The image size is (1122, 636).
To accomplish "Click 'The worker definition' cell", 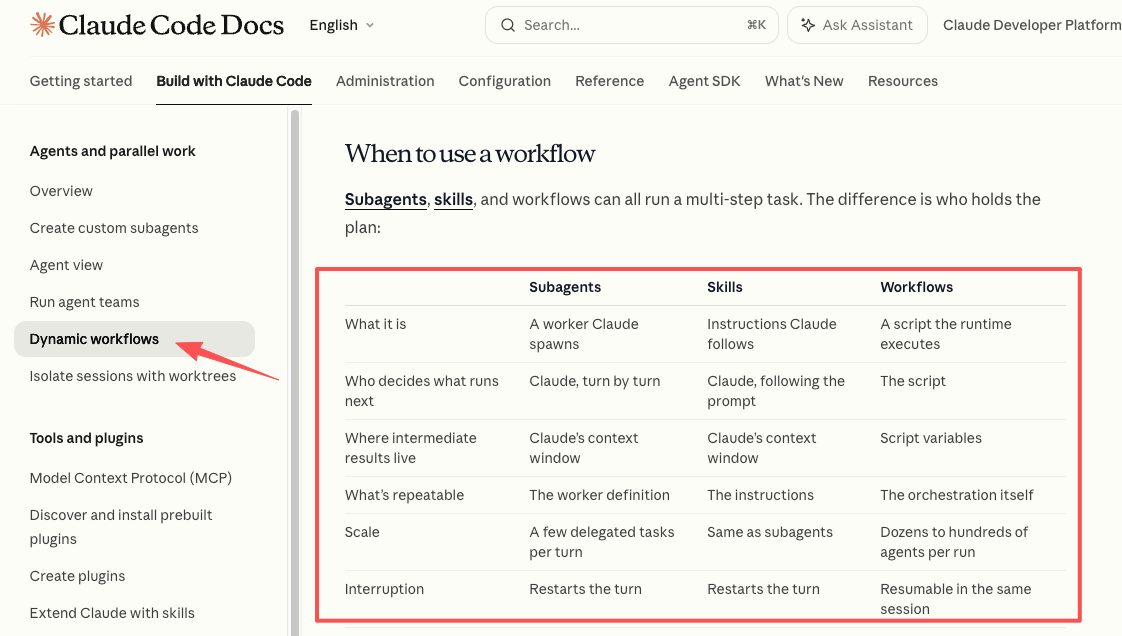I will coord(600,495).
